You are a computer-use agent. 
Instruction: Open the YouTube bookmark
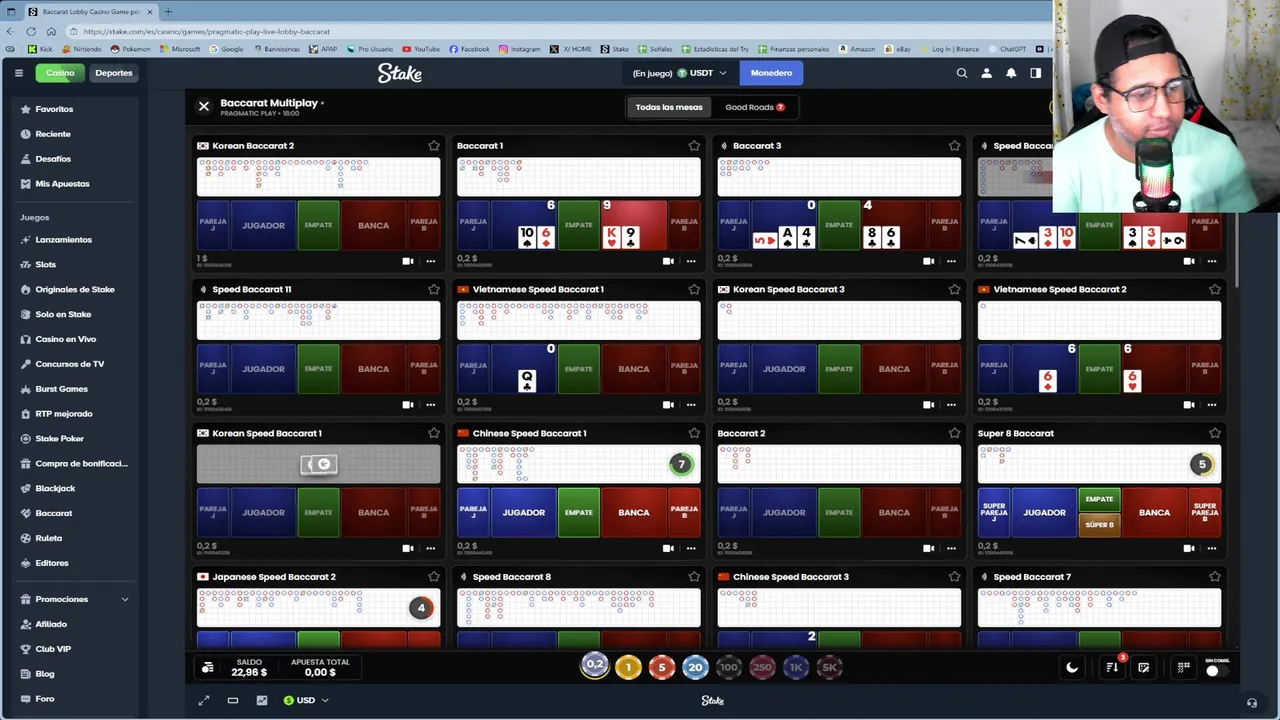(x=421, y=49)
